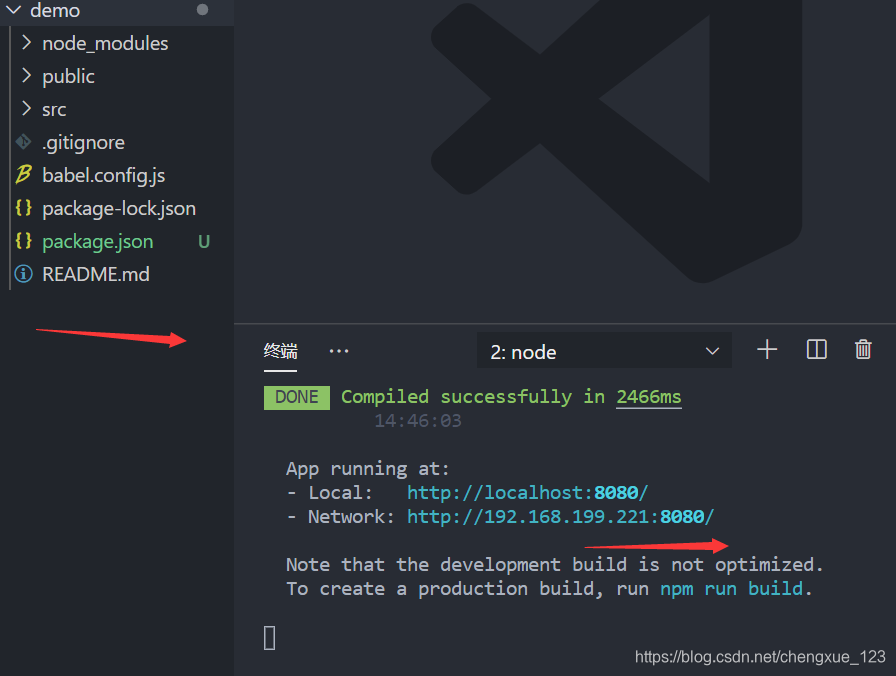The image size is (896, 676).
Task: Expand the node_modules folder chevron
Action: point(26,43)
